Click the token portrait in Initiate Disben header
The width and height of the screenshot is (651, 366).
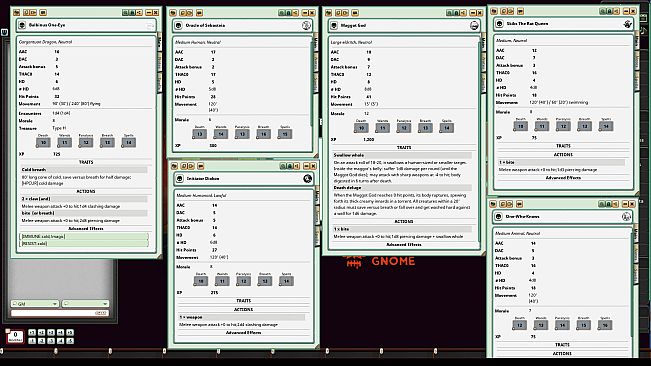point(307,178)
